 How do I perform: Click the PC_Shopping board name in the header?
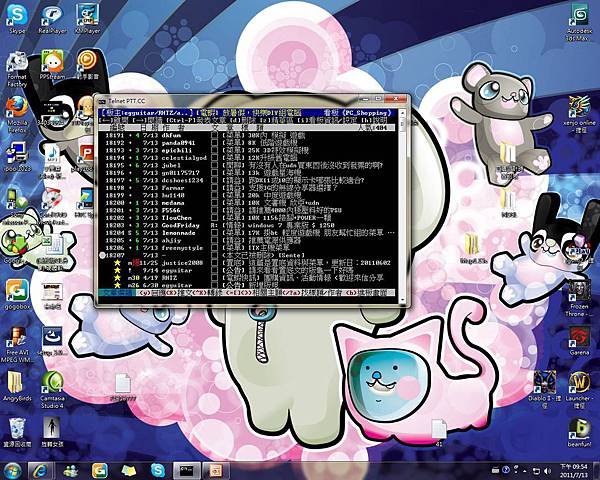366,113
